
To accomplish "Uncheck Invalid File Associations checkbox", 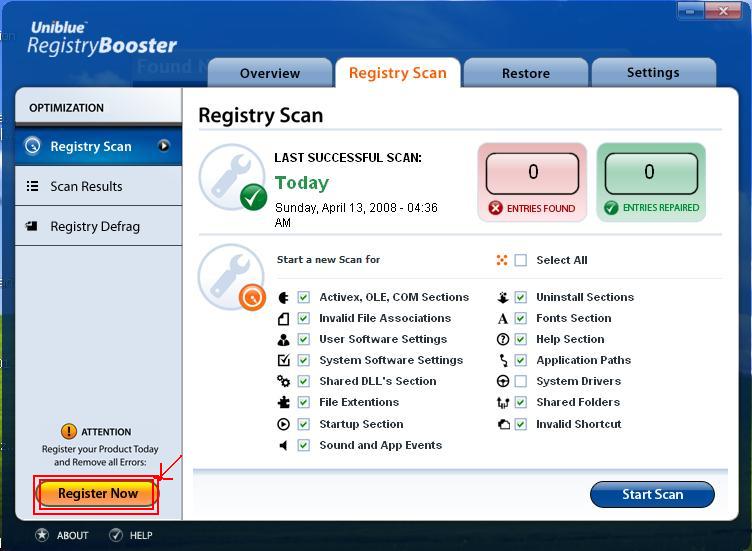I will [304, 318].
